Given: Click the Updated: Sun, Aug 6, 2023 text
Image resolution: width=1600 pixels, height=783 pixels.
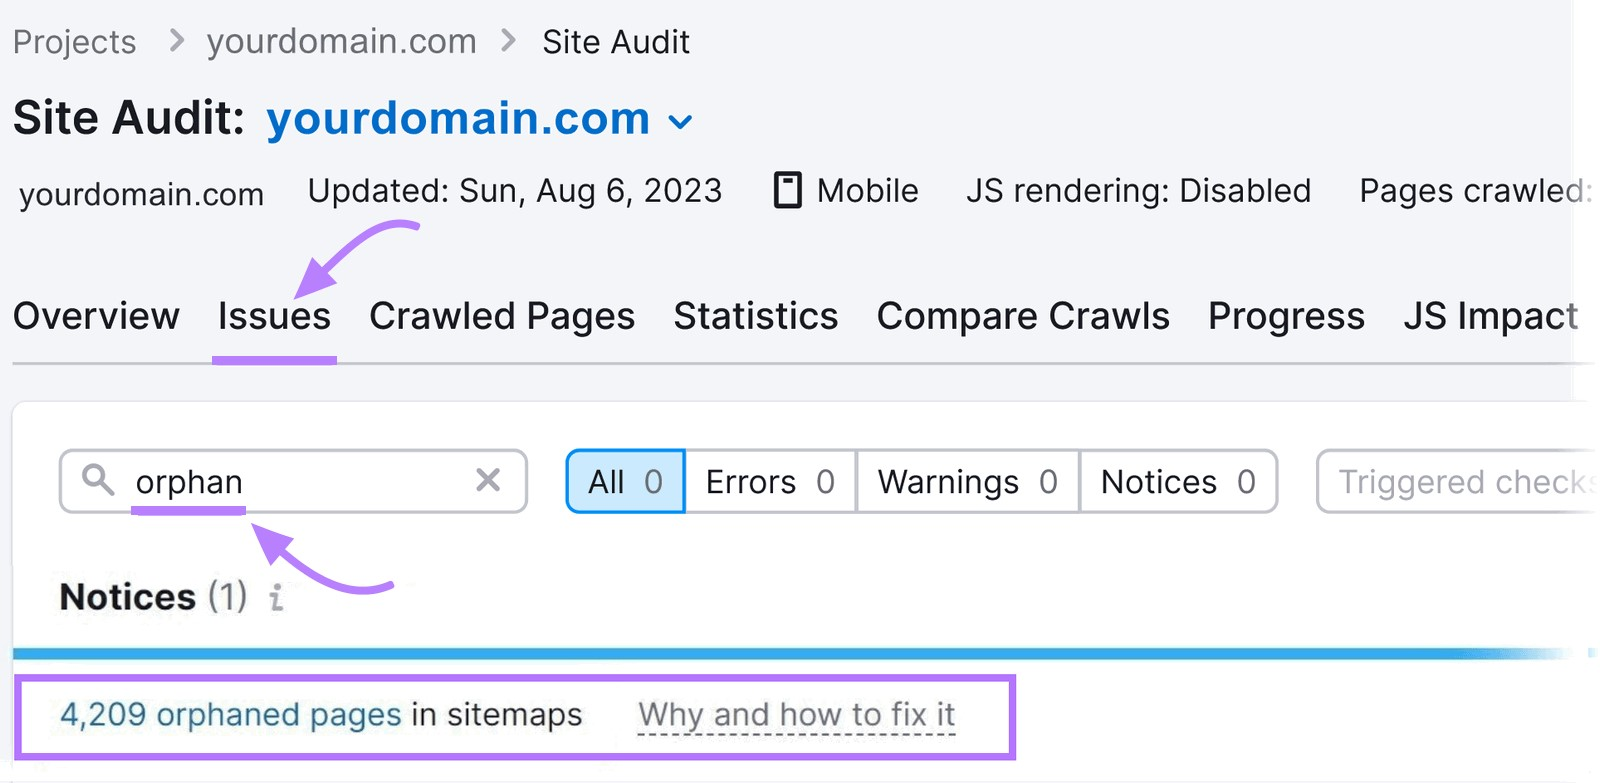Looking at the screenshot, I should point(515,190).
